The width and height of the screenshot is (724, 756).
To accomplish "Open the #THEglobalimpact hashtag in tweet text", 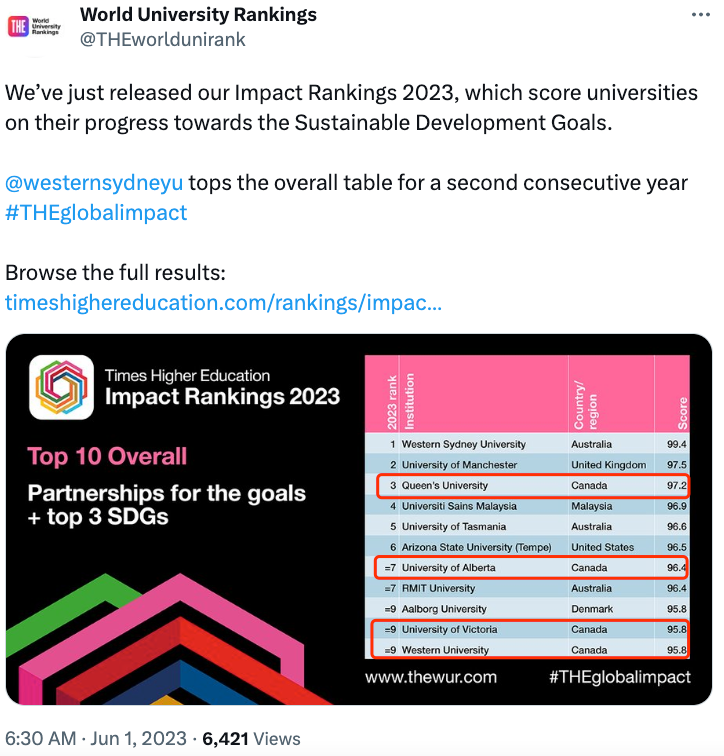I will click(x=96, y=213).
